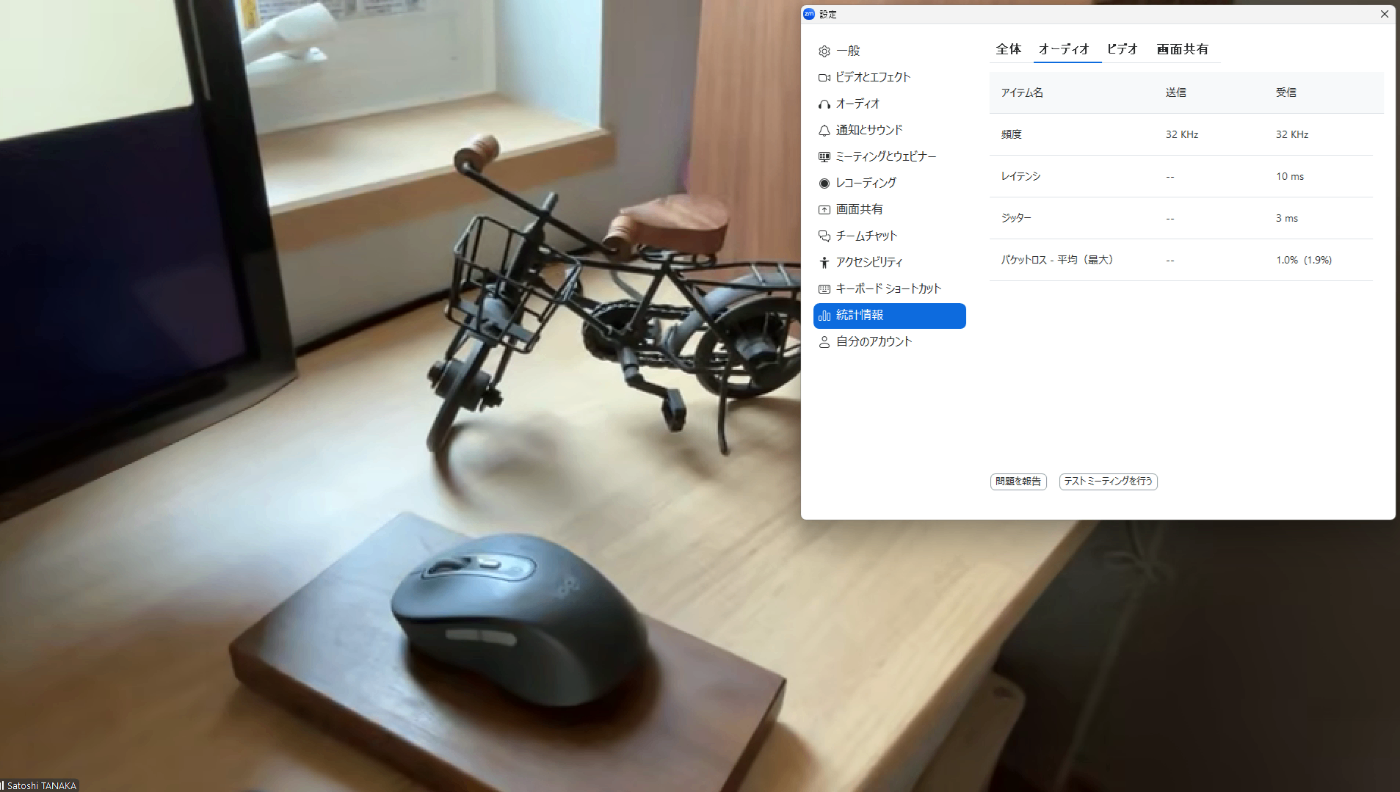Click the 送信 column header
This screenshot has width=1400, height=792.
1176,93
